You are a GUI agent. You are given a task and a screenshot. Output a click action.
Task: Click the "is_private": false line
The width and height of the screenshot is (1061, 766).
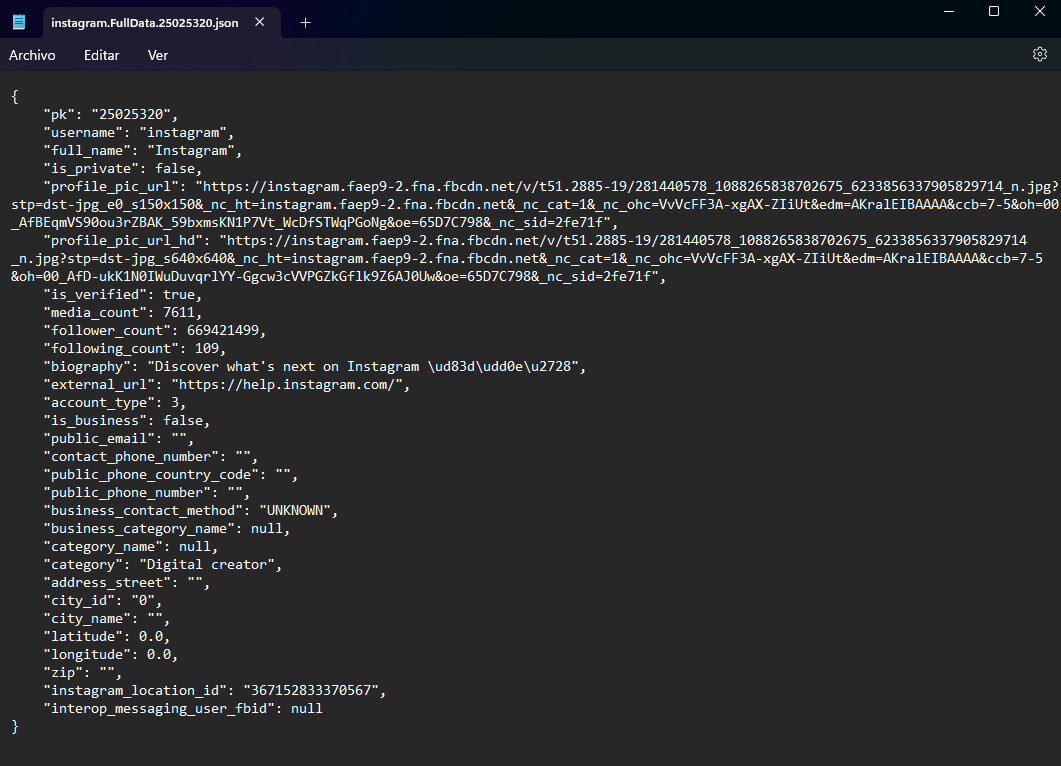pos(122,168)
